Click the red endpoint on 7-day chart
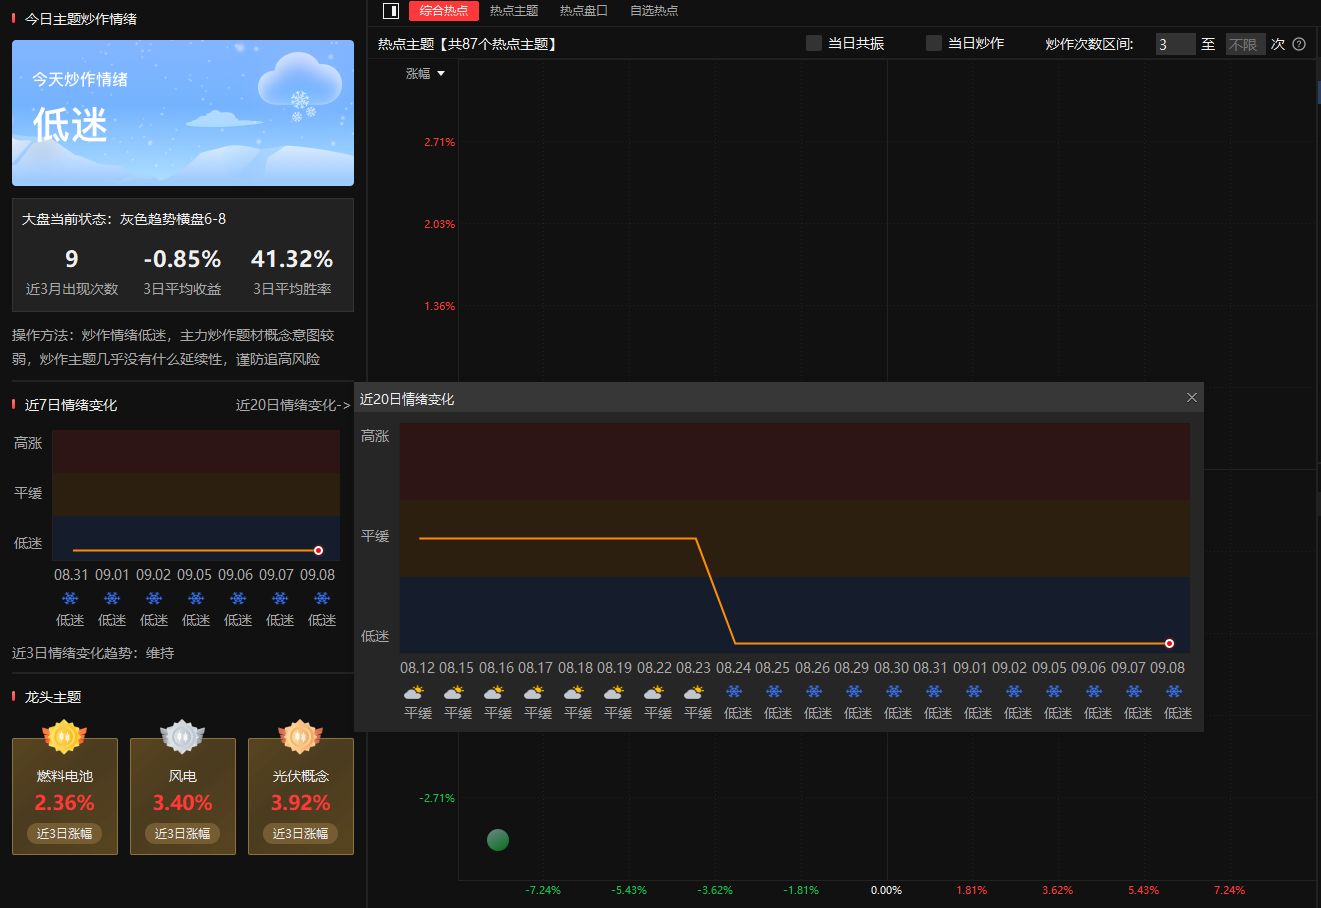Image resolution: width=1321 pixels, height=908 pixels. click(318, 550)
